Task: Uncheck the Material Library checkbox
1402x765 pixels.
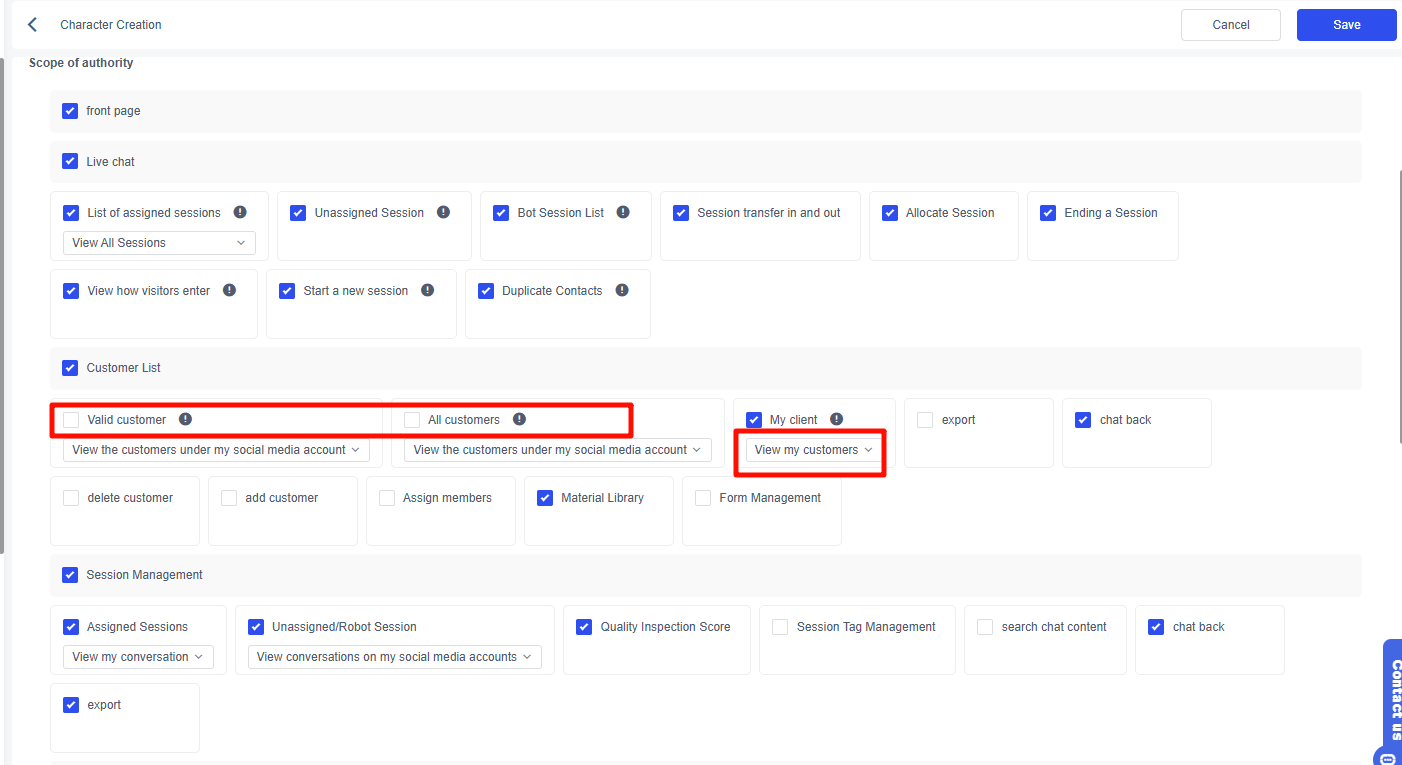Action: pyautogui.click(x=545, y=498)
